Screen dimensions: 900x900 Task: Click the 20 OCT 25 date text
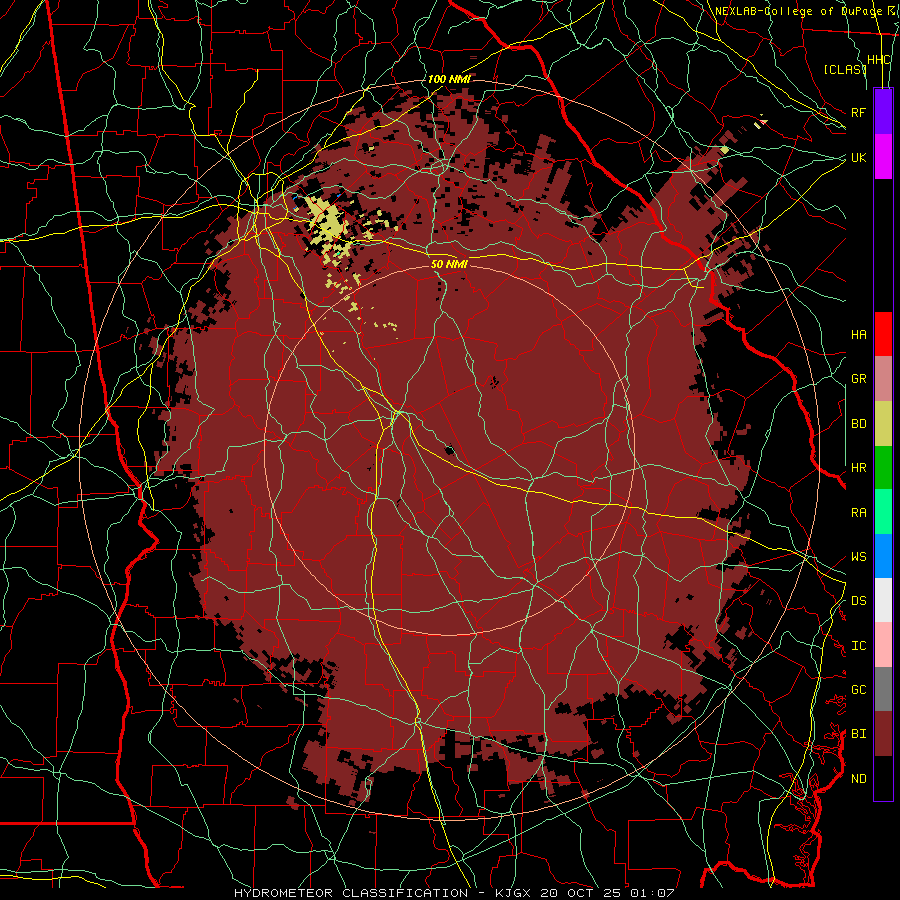coord(581,893)
